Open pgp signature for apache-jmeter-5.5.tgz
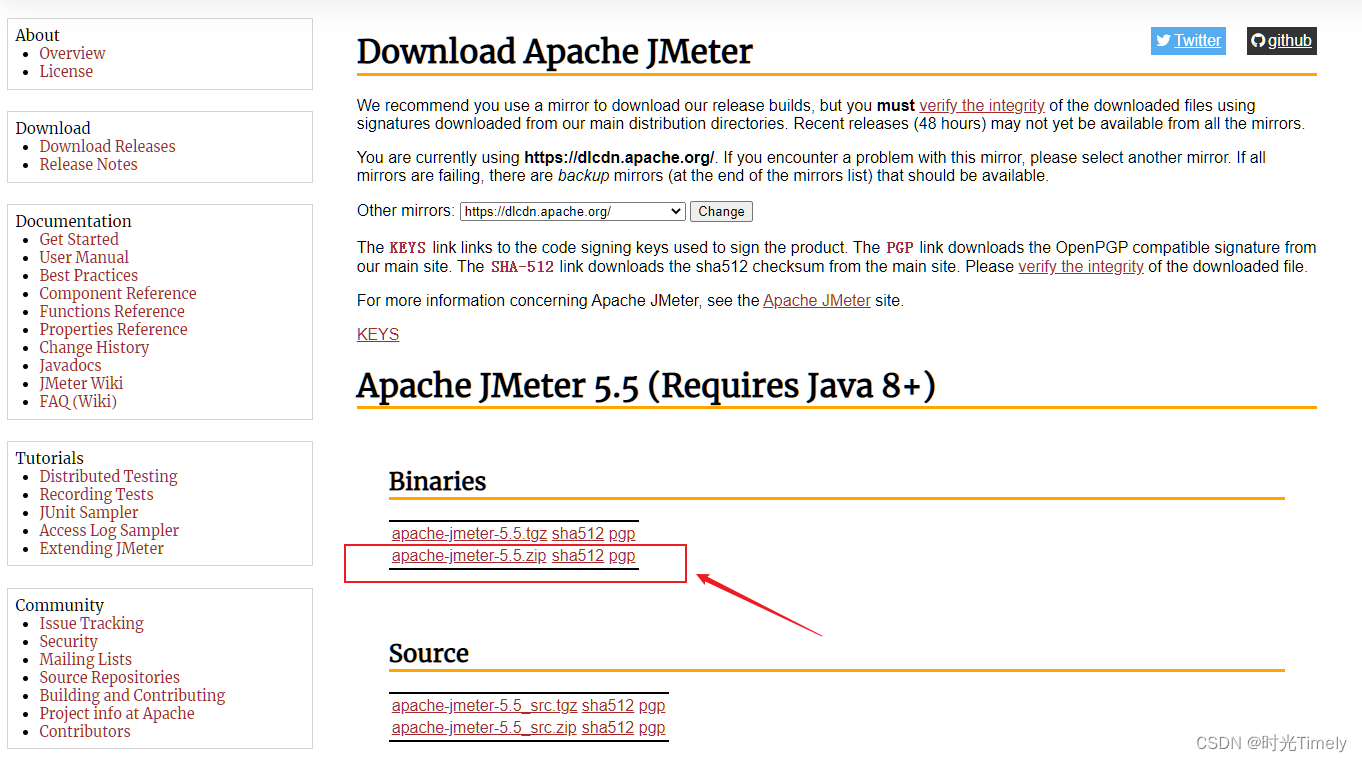Screen dimensions: 1362x762 click(622, 534)
